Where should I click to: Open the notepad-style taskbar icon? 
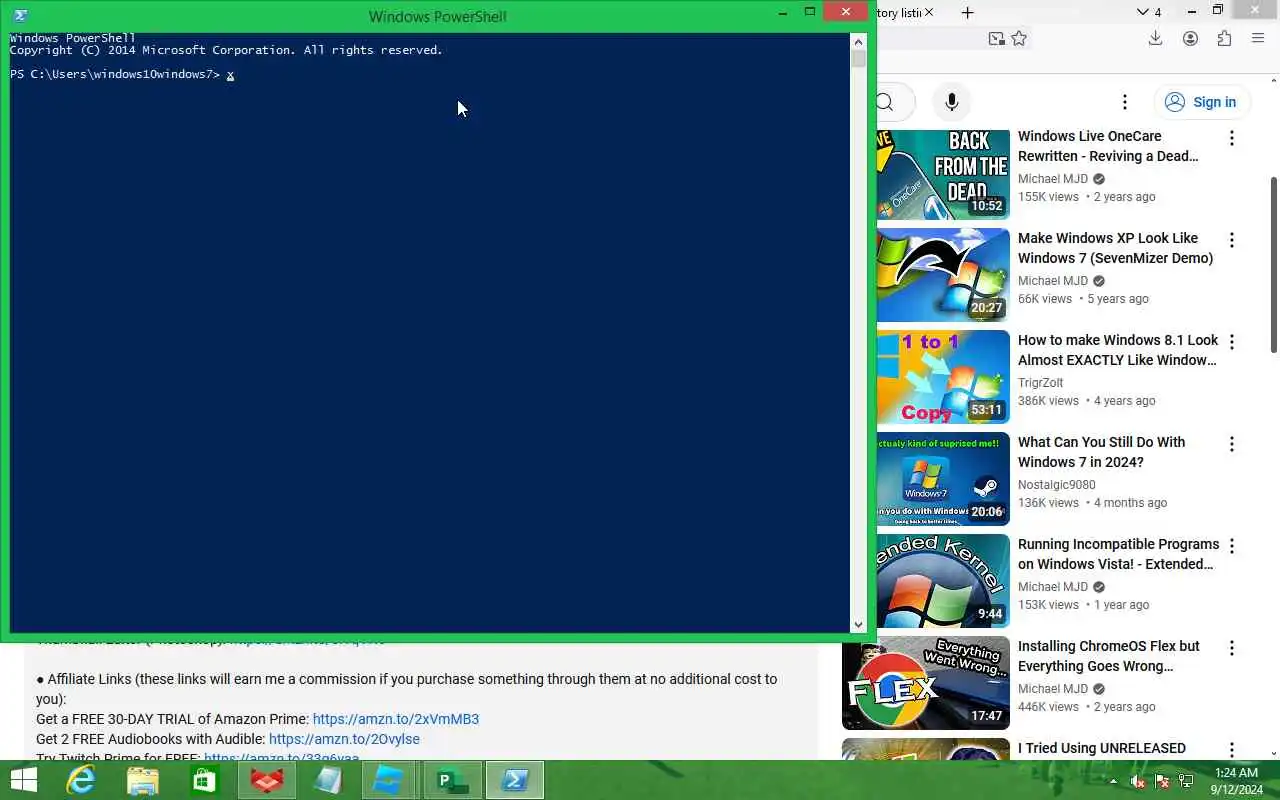pos(328,780)
